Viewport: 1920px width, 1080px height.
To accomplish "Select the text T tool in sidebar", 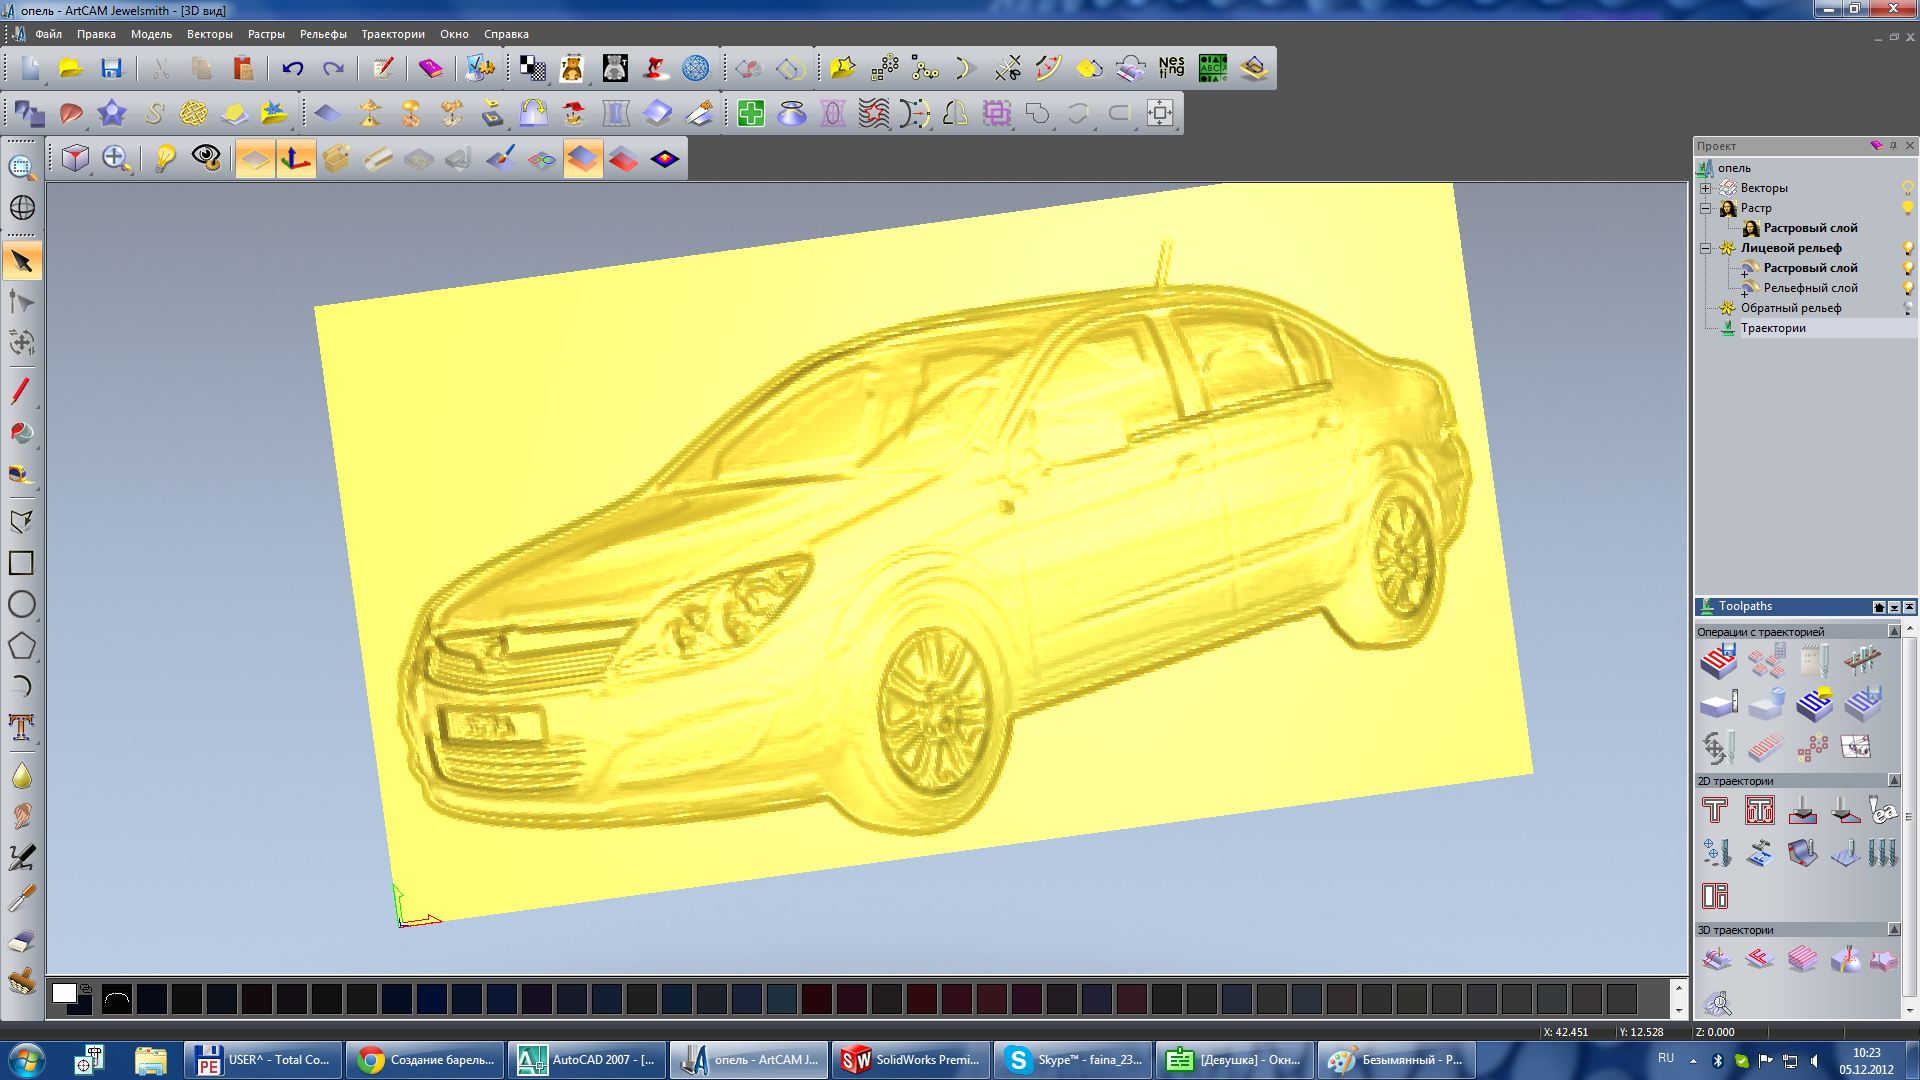I will click(x=21, y=727).
